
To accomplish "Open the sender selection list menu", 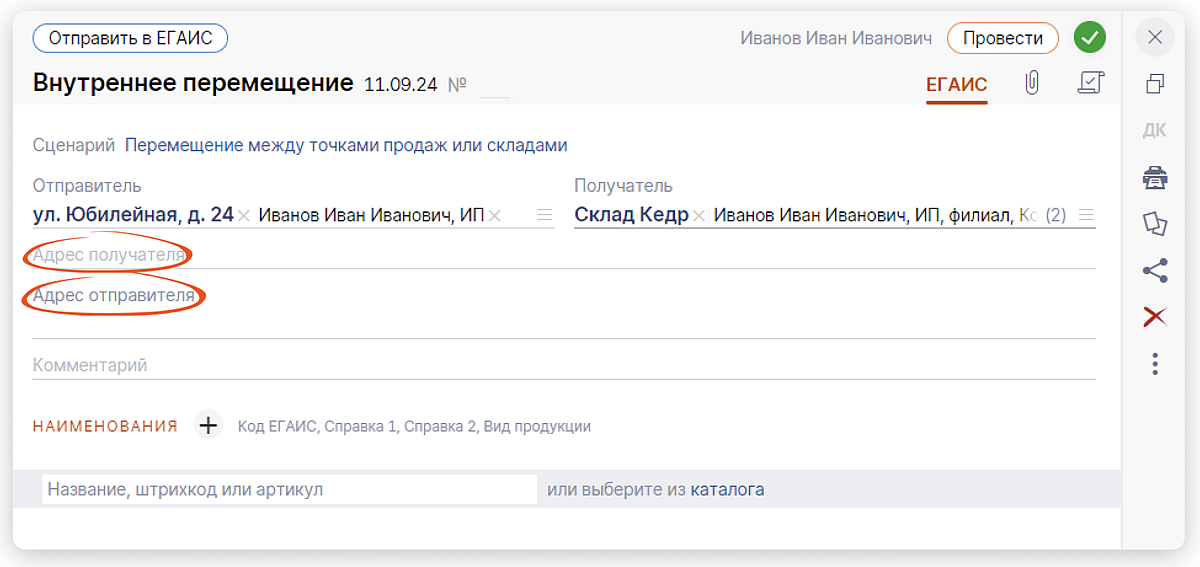I will click(x=544, y=215).
